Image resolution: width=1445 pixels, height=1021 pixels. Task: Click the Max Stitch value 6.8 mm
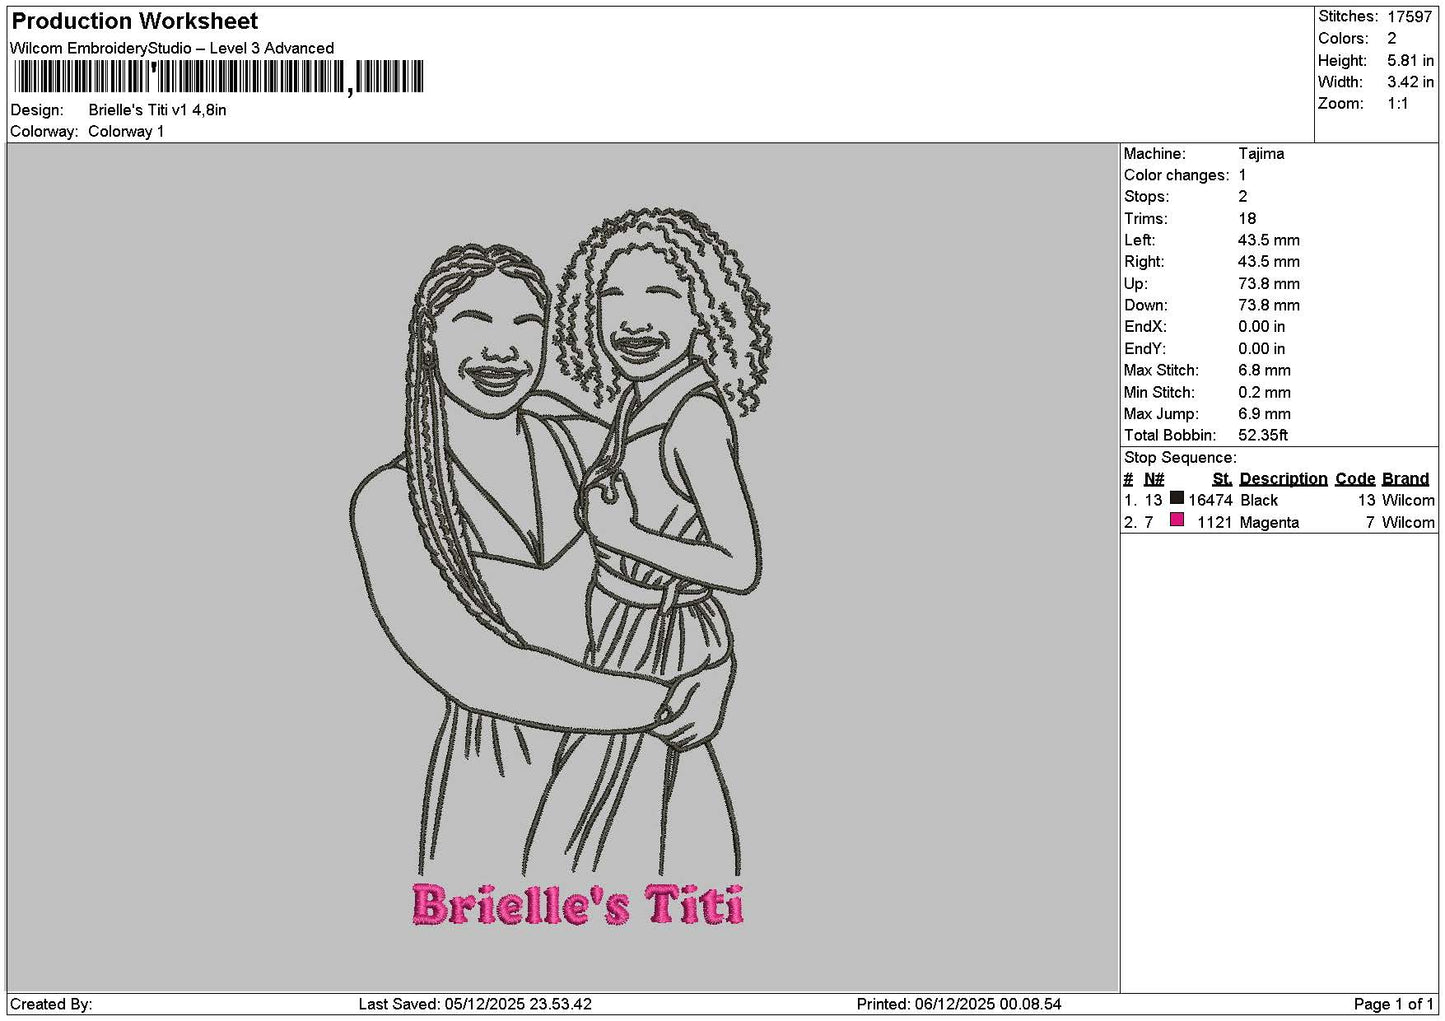(1264, 370)
